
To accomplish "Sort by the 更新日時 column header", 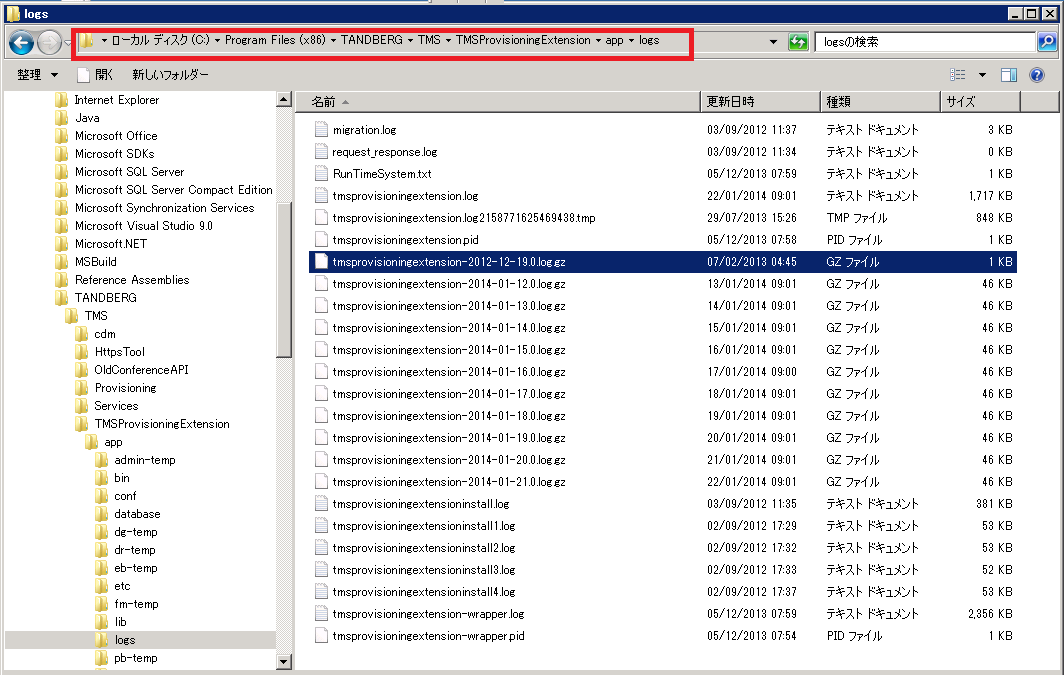I will coord(760,102).
